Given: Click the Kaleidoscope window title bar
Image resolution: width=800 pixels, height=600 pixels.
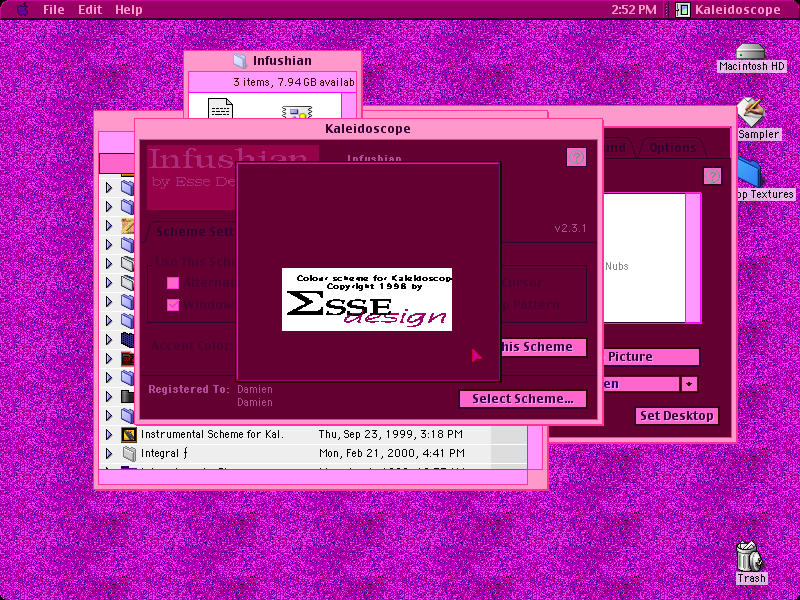Looking at the screenshot, I should (368, 129).
